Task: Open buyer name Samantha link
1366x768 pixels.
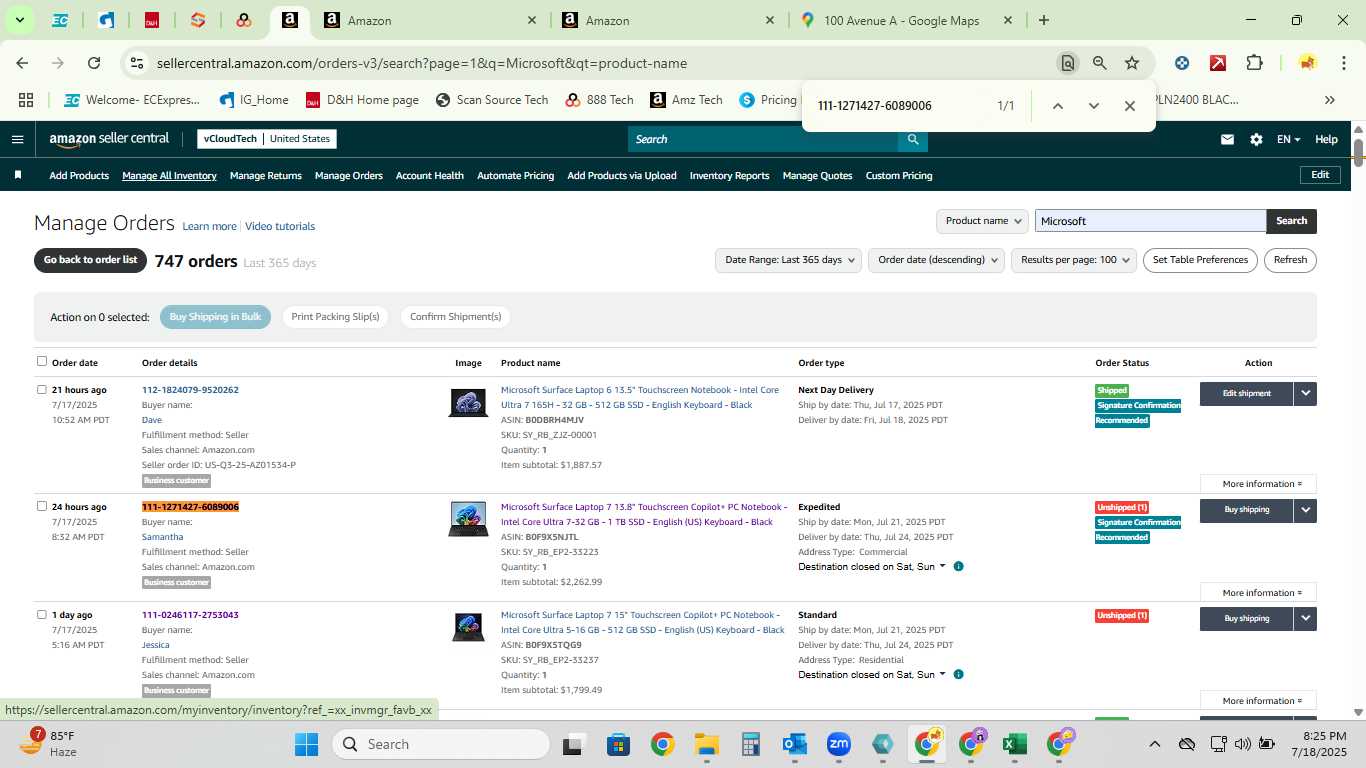Action: (162, 537)
